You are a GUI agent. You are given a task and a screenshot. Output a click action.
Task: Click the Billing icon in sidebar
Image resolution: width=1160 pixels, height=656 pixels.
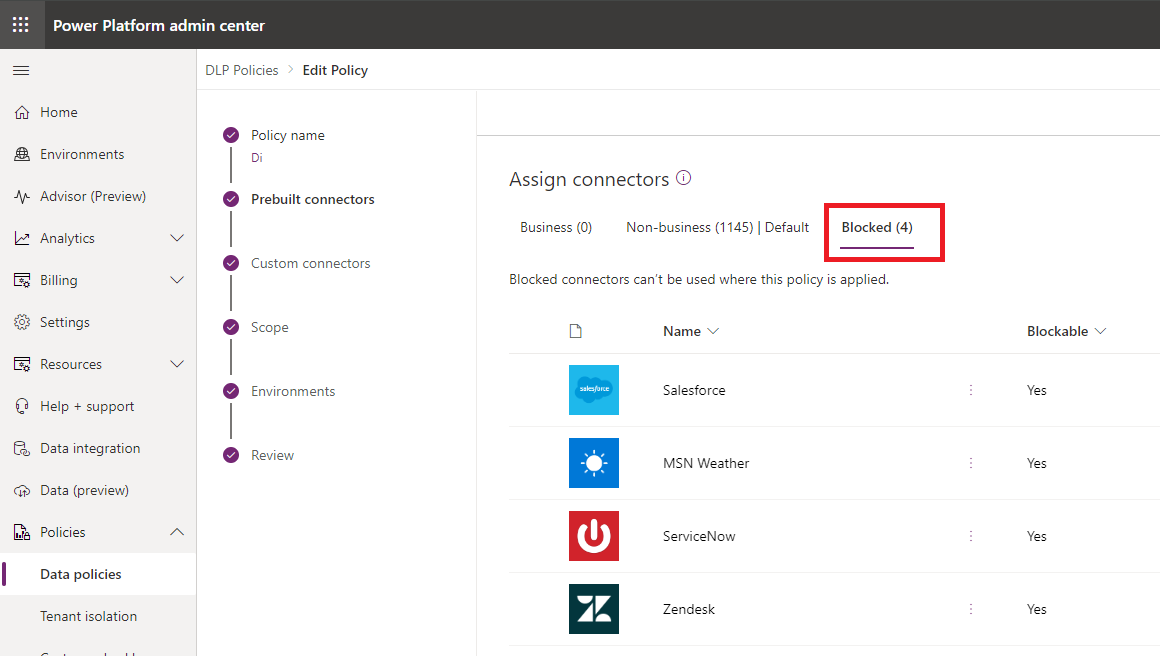click(x=22, y=280)
